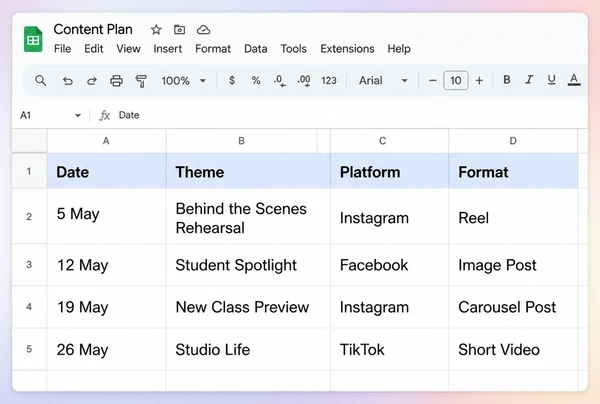This screenshot has width=600, height=404.
Task: Select the Date header cell
Action: pyautogui.click(x=106, y=171)
